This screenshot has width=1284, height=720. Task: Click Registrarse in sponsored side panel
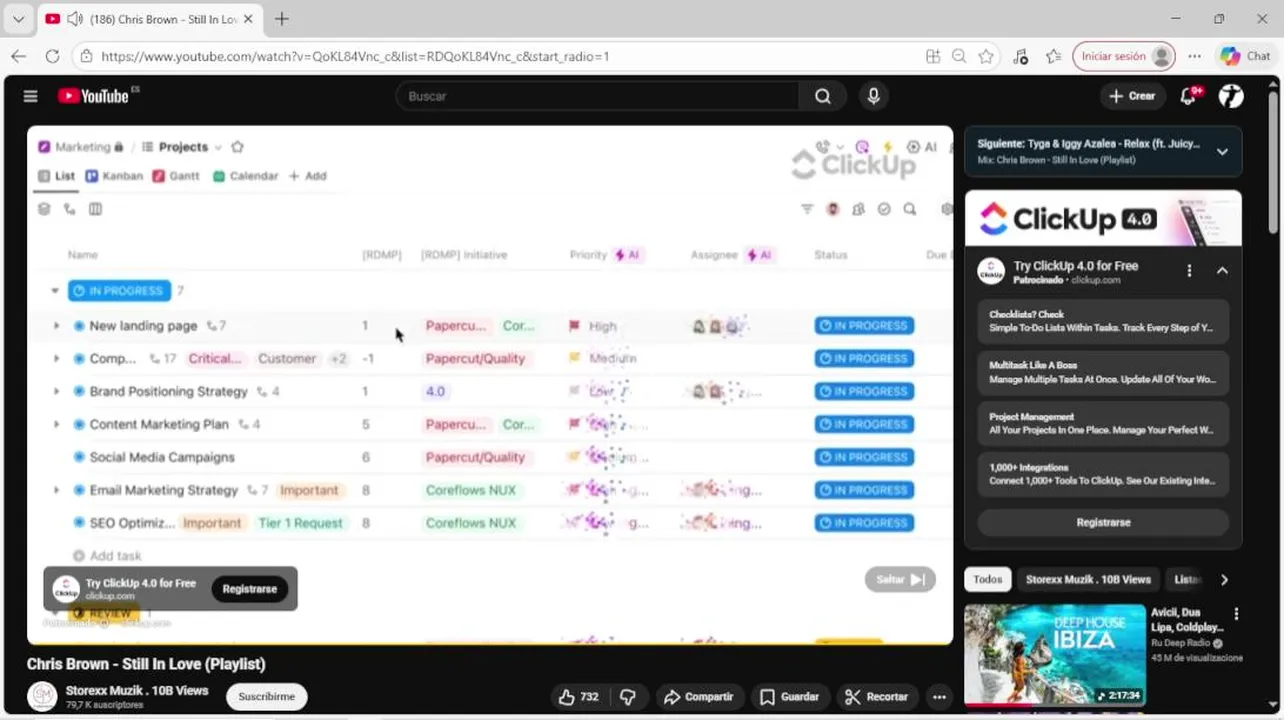[x=1103, y=522]
